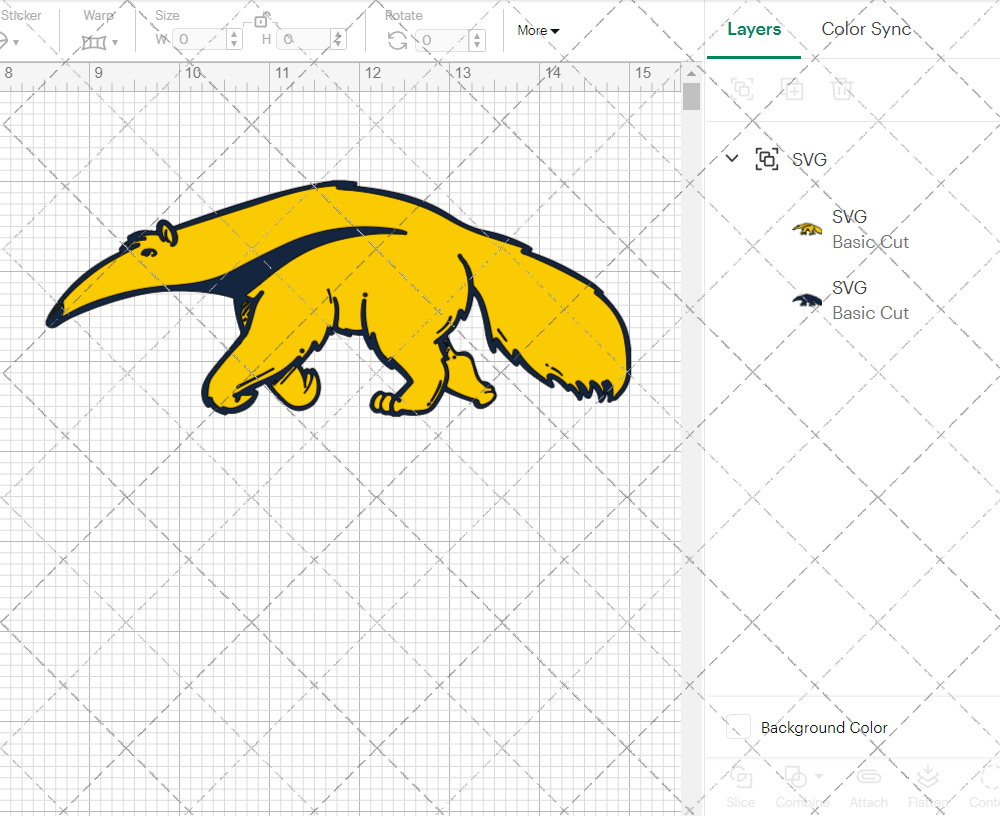Open the Combine tool
The image size is (1000, 816).
800,787
